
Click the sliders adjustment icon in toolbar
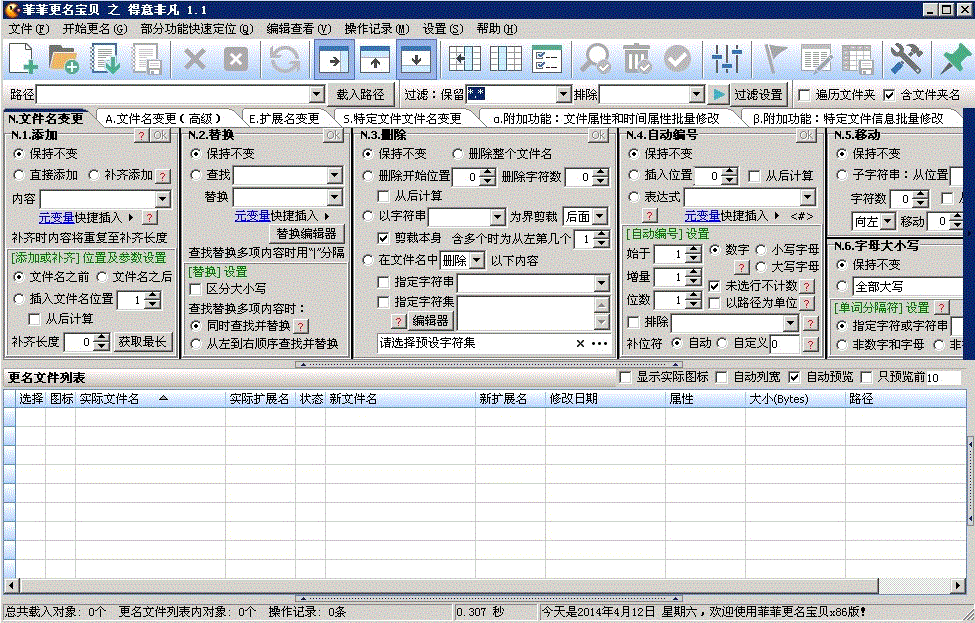click(726, 60)
